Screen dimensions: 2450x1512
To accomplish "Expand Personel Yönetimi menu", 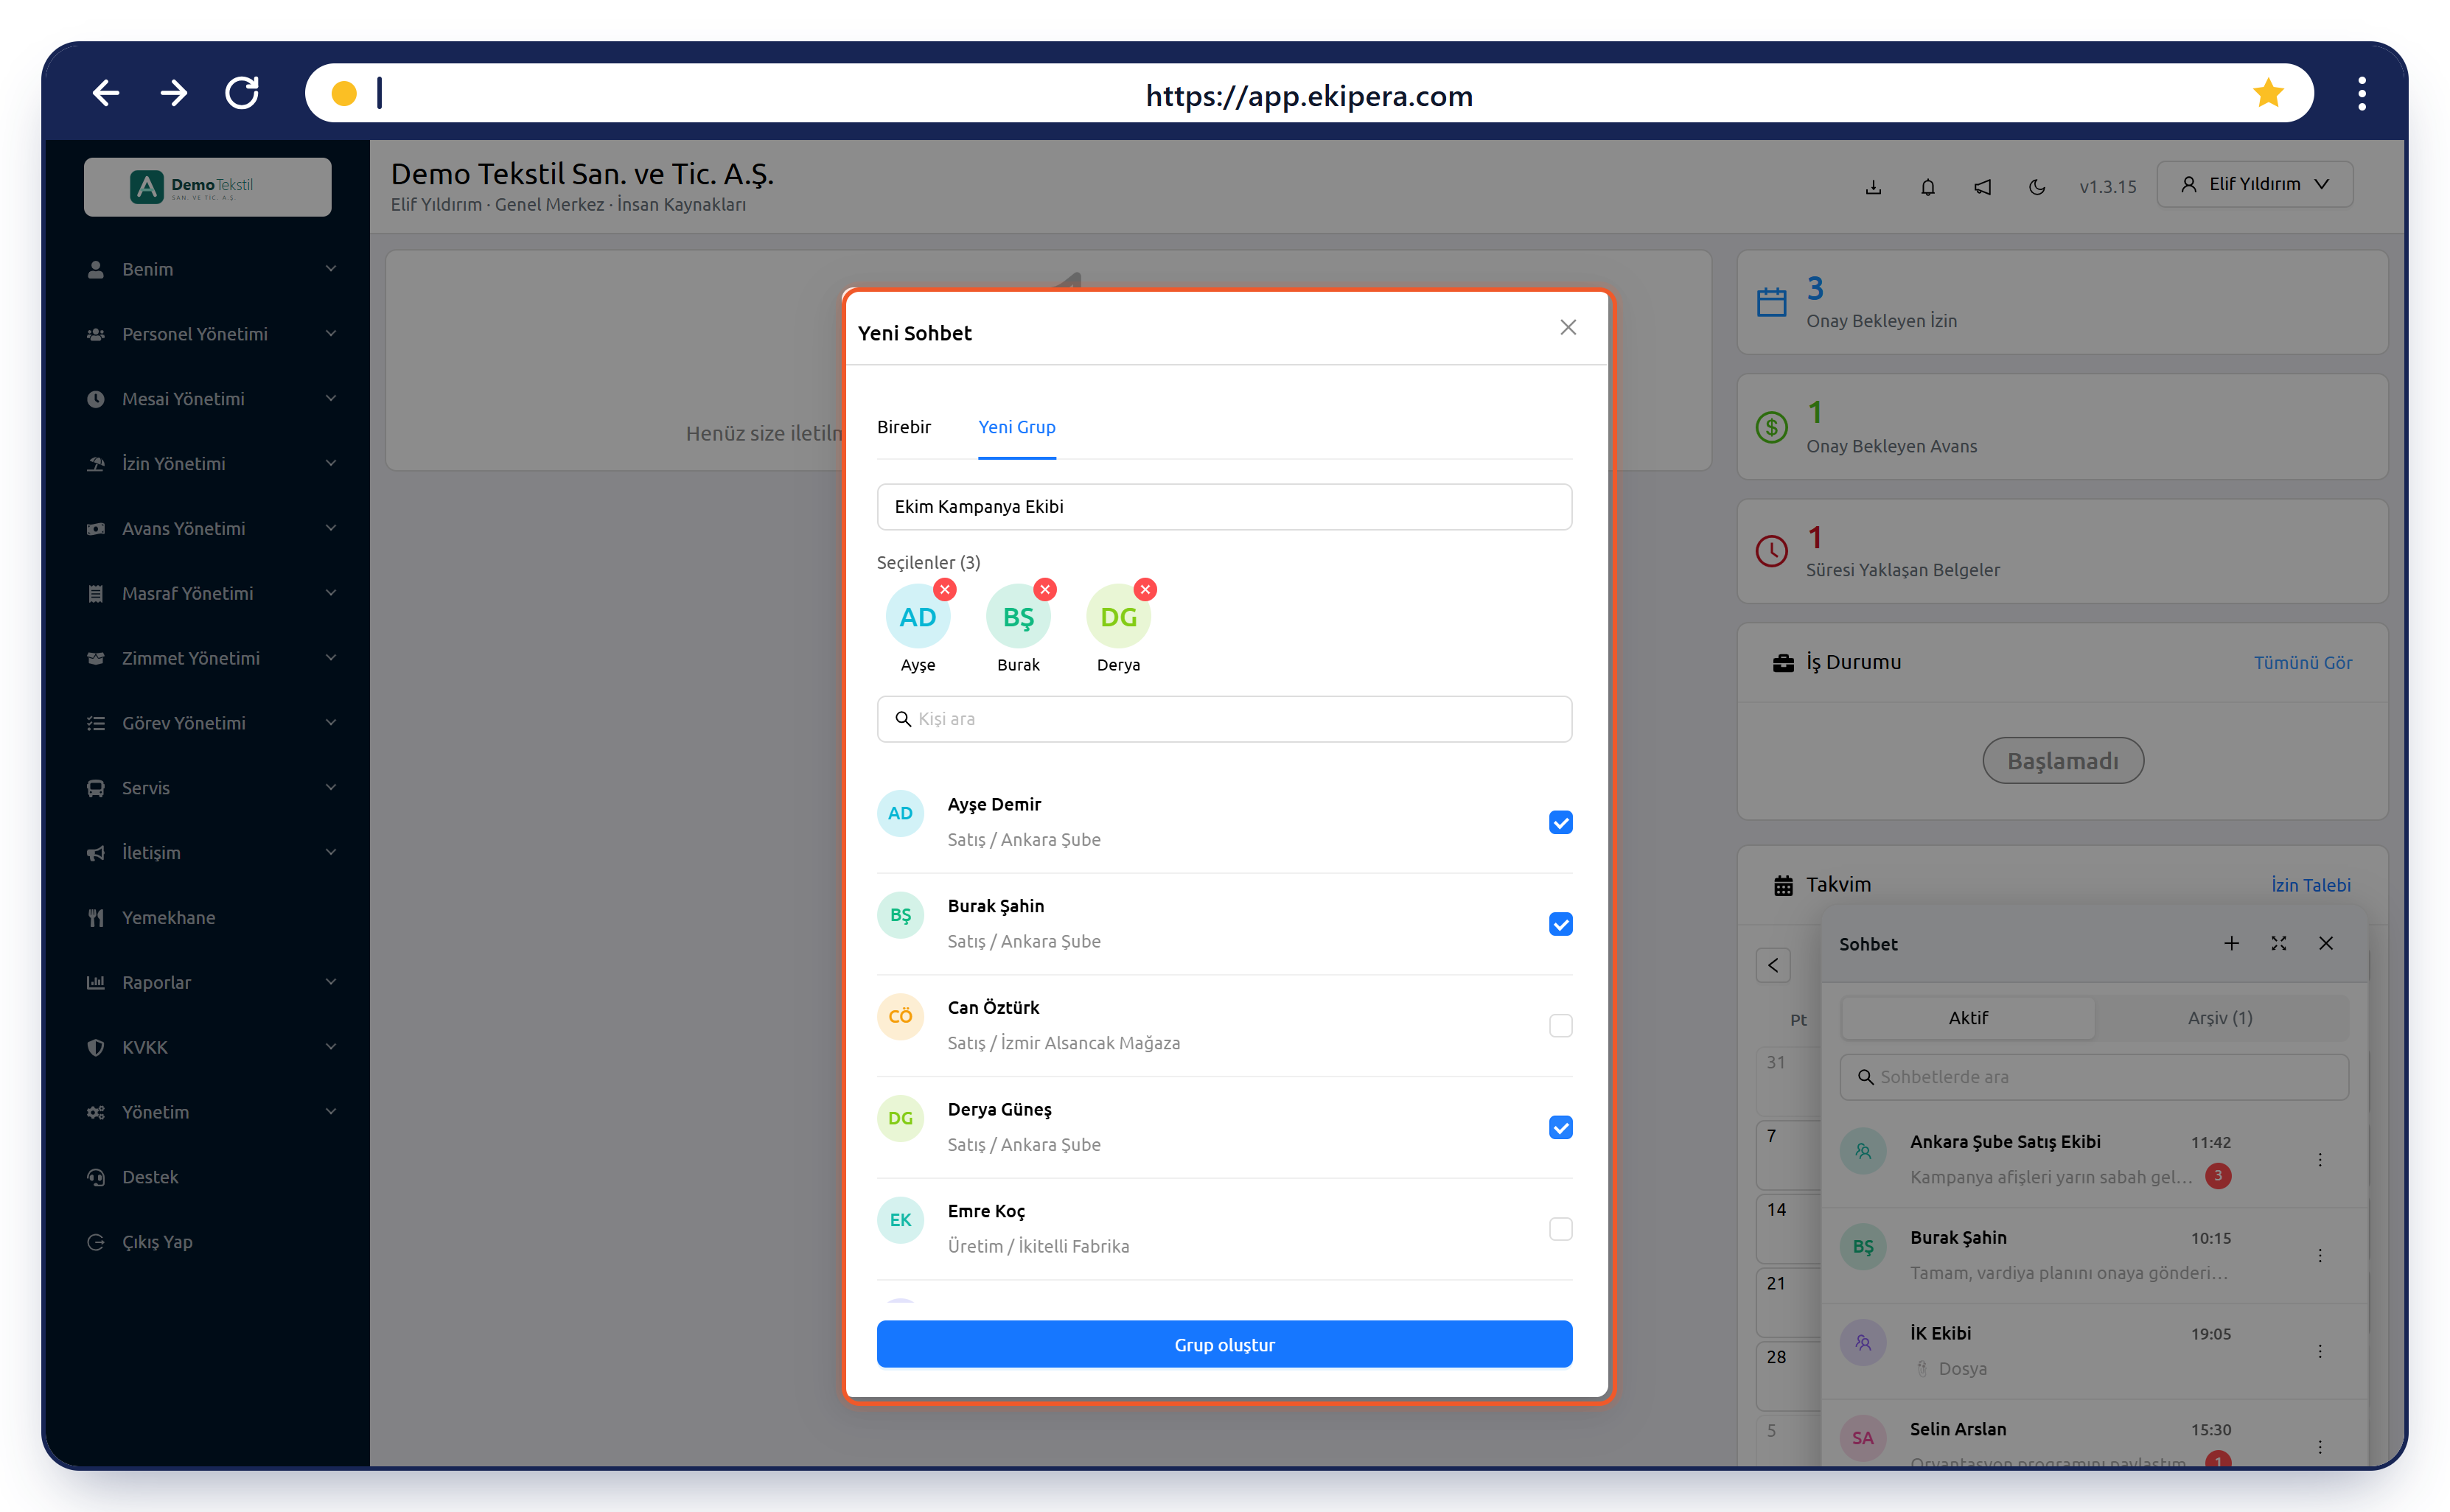I will [208, 334].
